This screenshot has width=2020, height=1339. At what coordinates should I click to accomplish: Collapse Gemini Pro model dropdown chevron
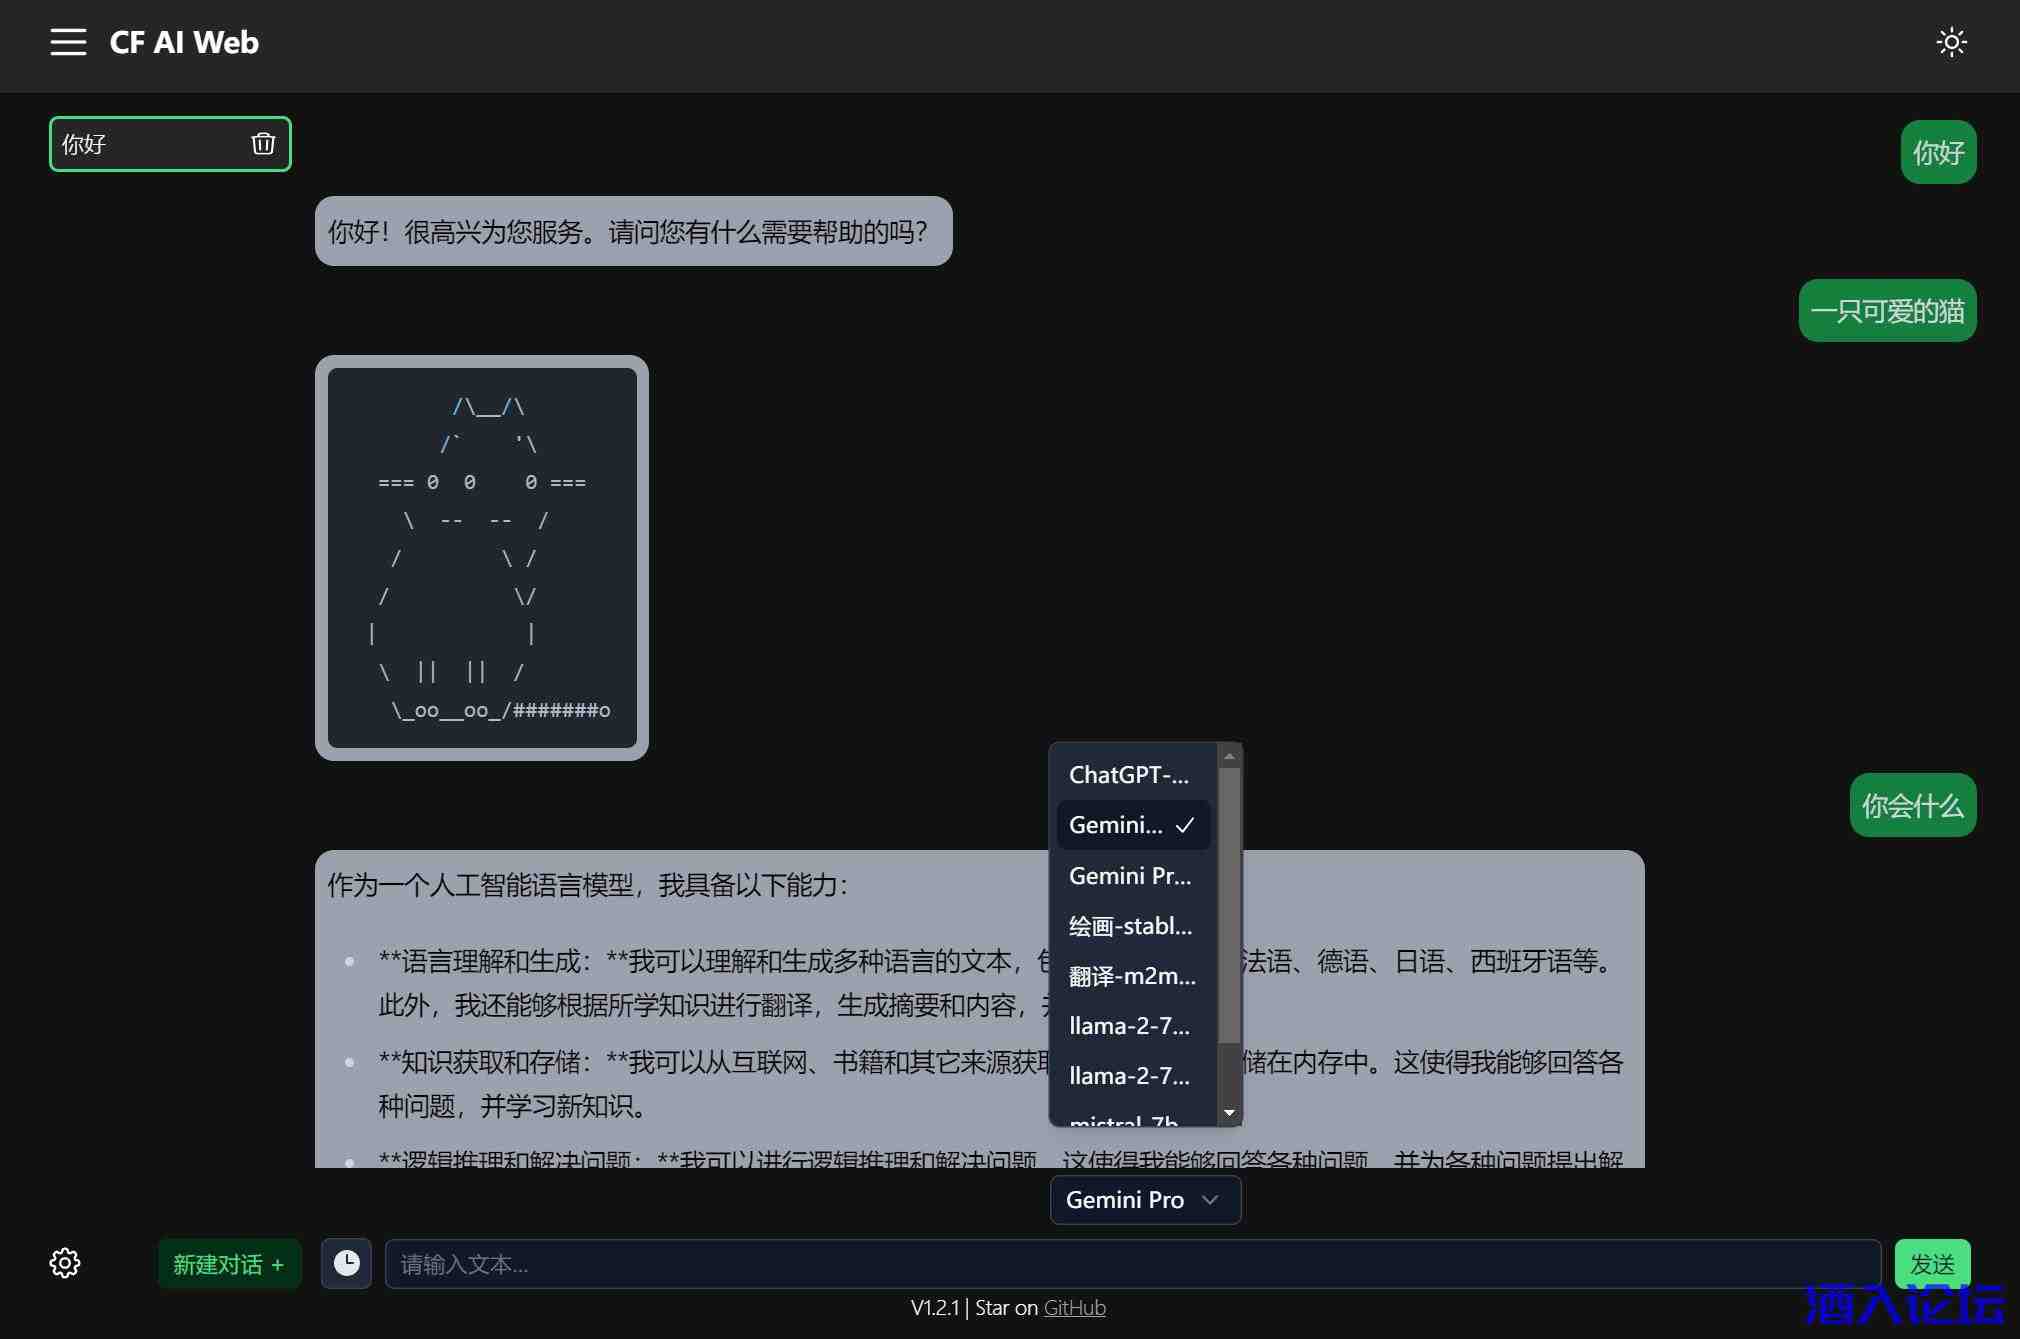coord(1210,1200)
